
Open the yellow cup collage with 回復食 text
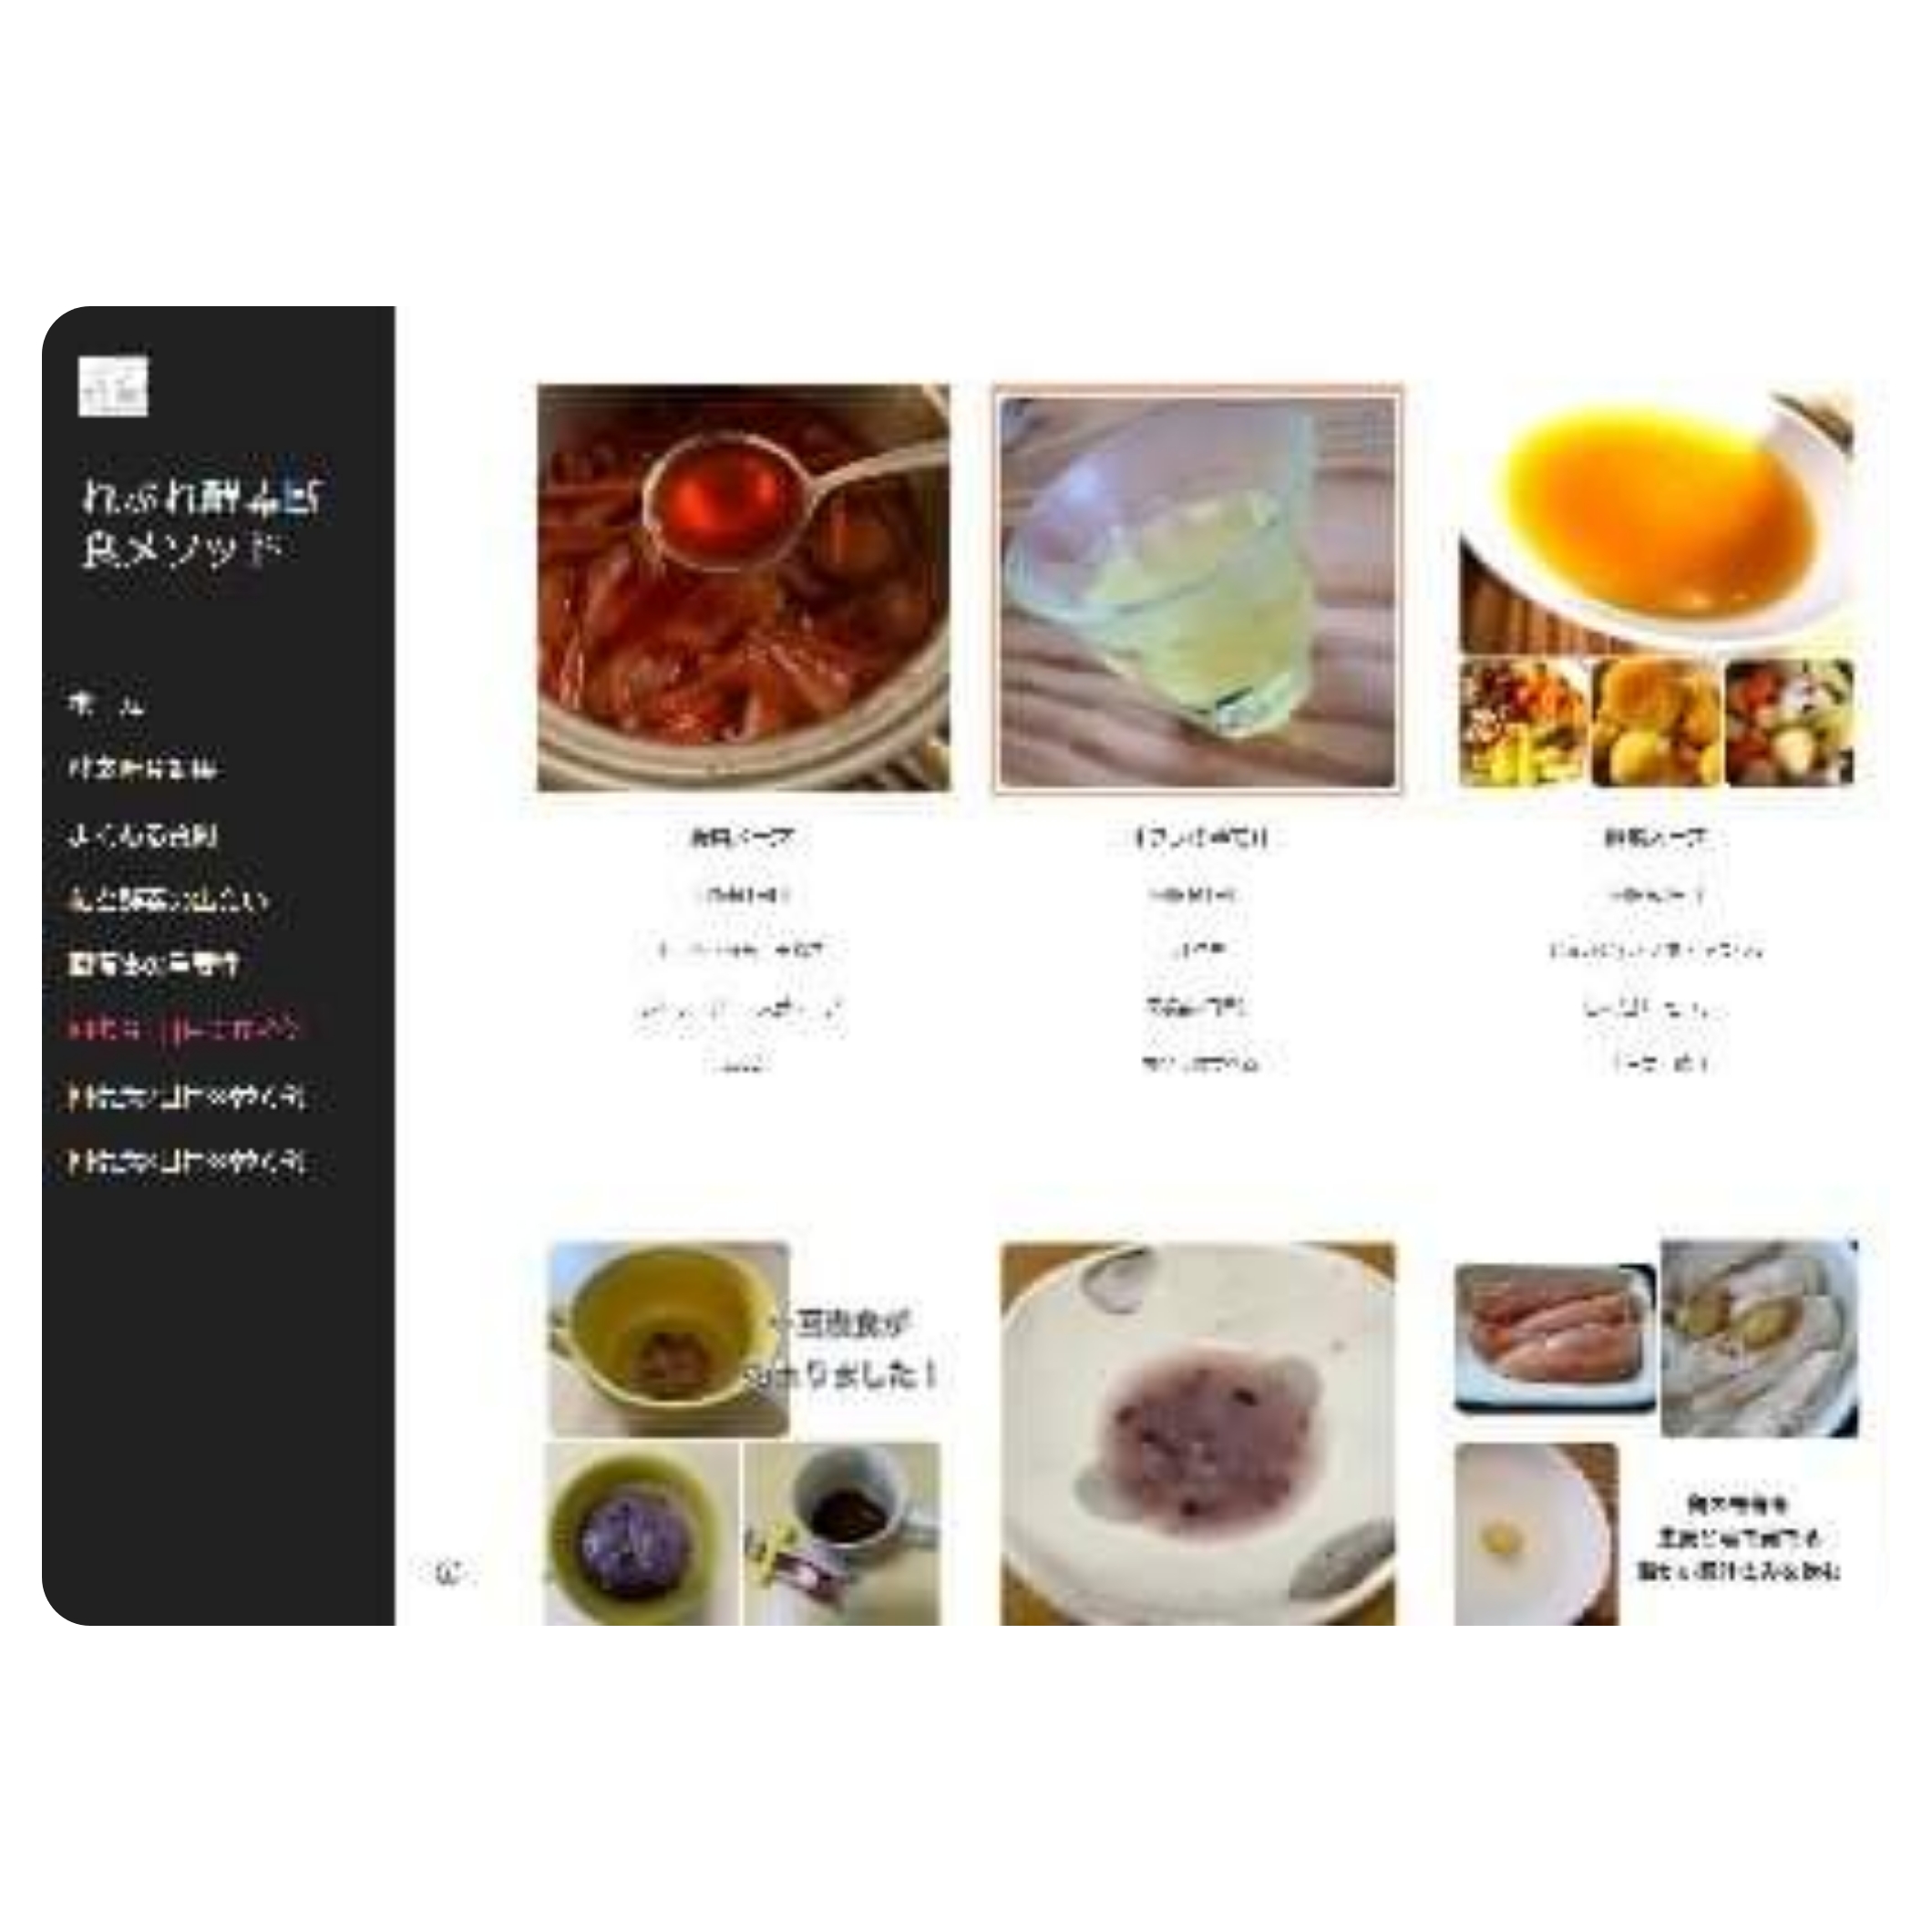[x=744, y=1433]
